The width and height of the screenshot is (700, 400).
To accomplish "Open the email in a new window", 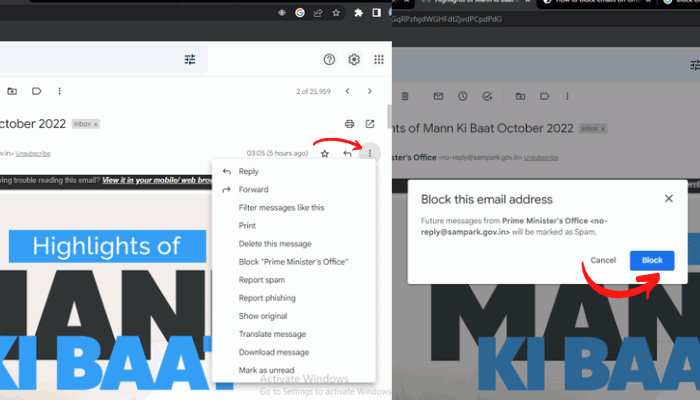I will pyautogui.click(x=370, y=124).
